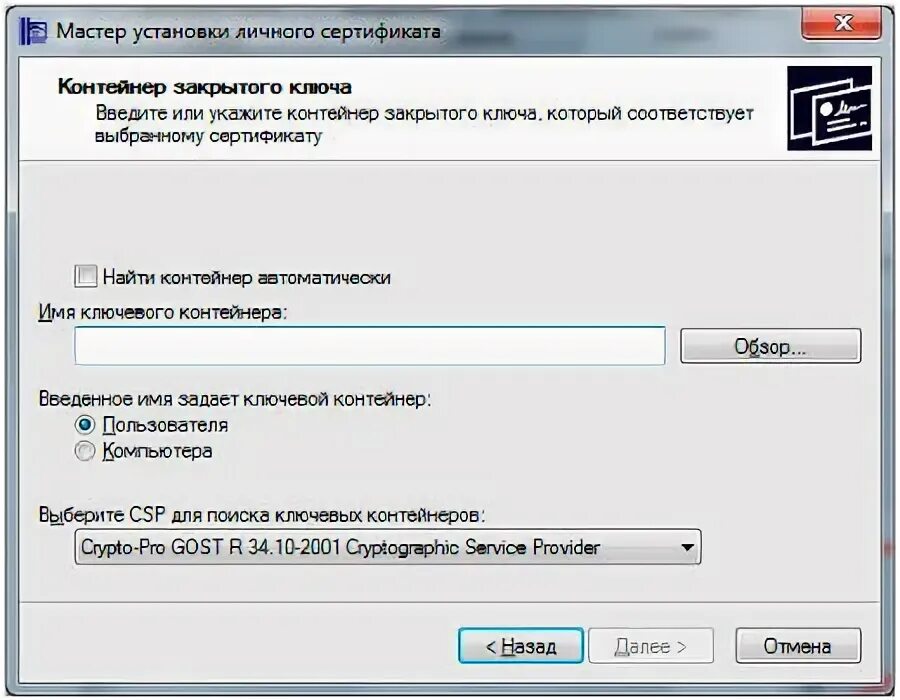The image size is (900, 700).
Task: Click the title text 'Мастер установки личного сертификата'
Action: (x=249, y=31)
